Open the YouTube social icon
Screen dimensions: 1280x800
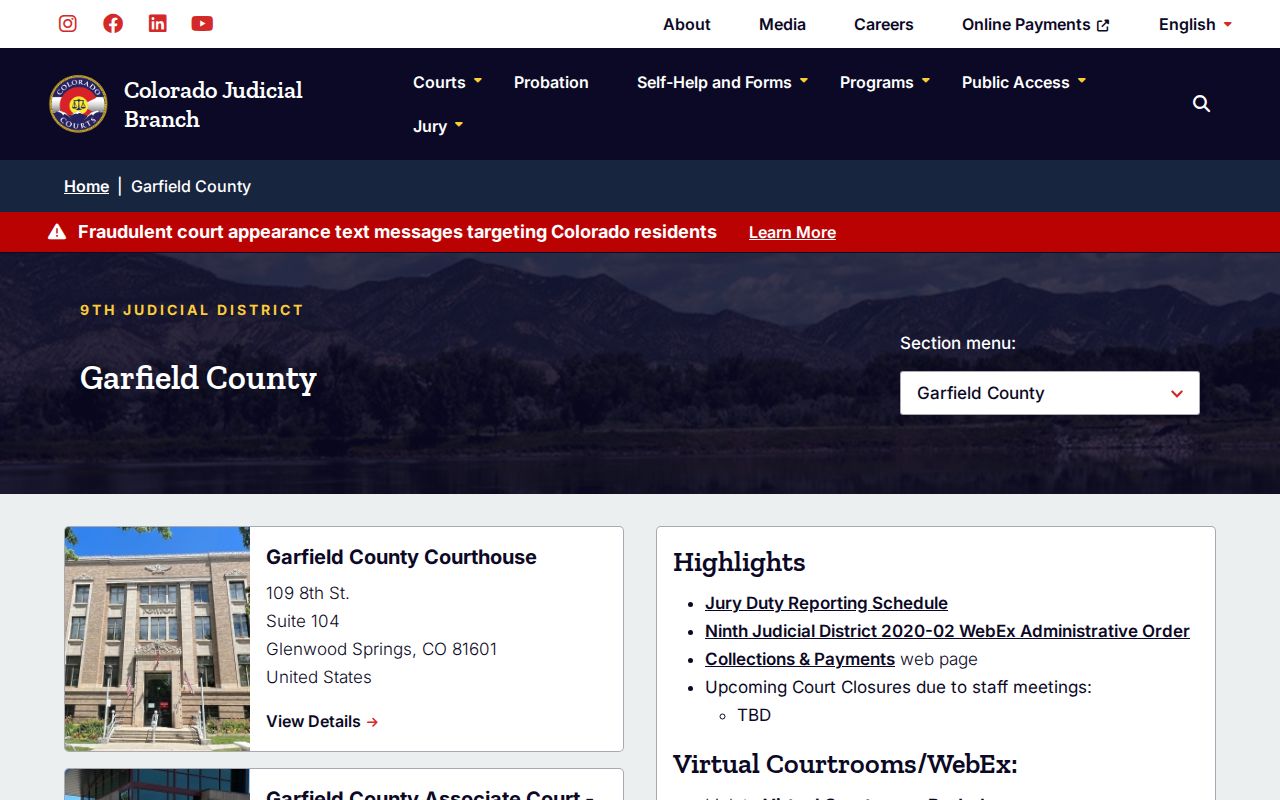point(202,24)
